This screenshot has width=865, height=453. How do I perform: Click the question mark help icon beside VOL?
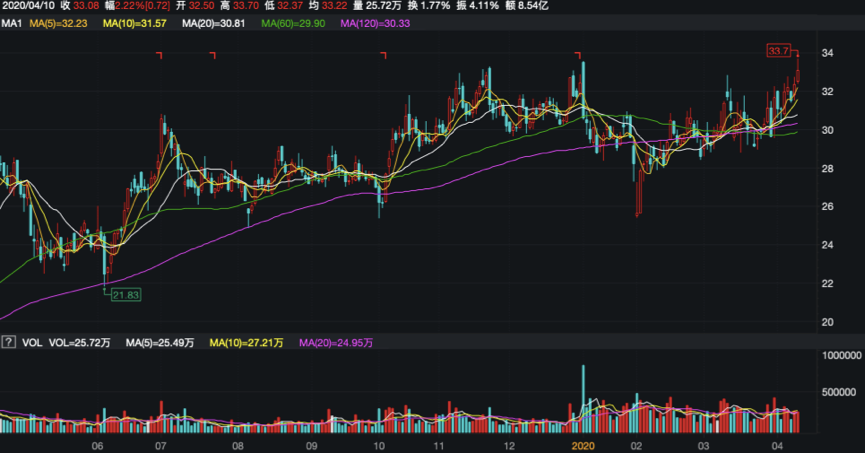point(8,343)
